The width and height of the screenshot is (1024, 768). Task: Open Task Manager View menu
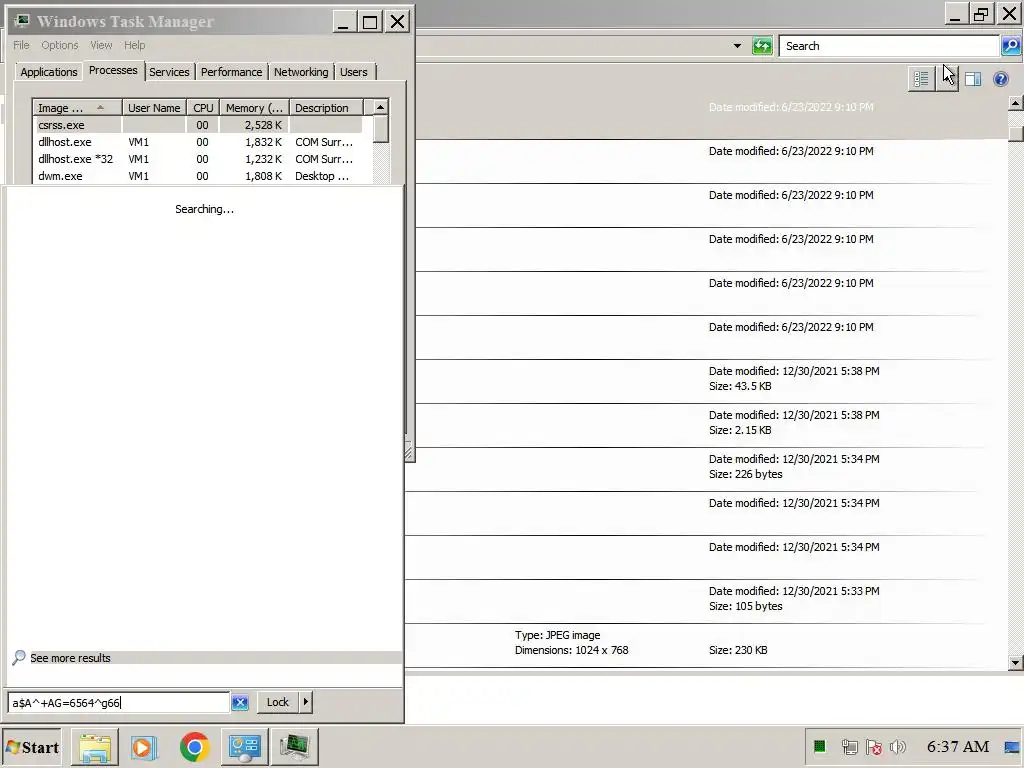click(101, 45)
